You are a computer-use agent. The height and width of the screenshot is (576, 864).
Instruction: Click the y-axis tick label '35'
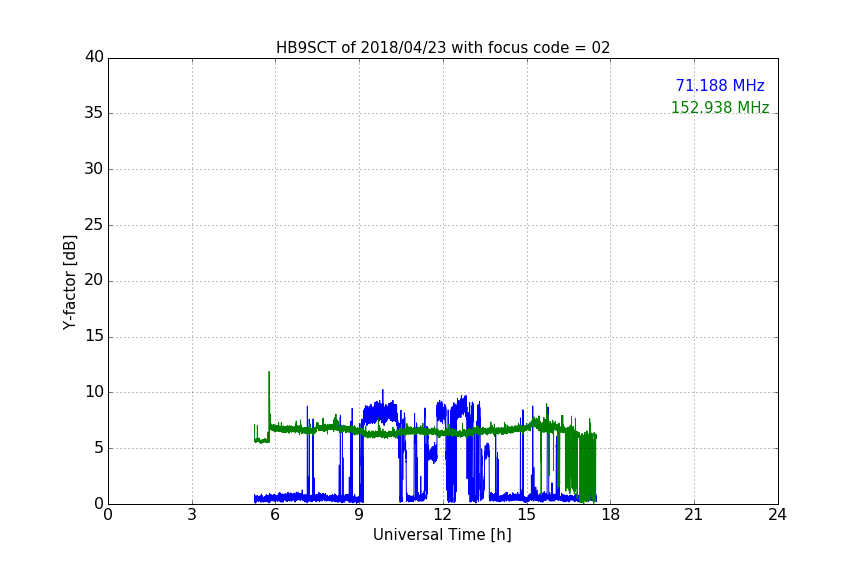(94, 113)
